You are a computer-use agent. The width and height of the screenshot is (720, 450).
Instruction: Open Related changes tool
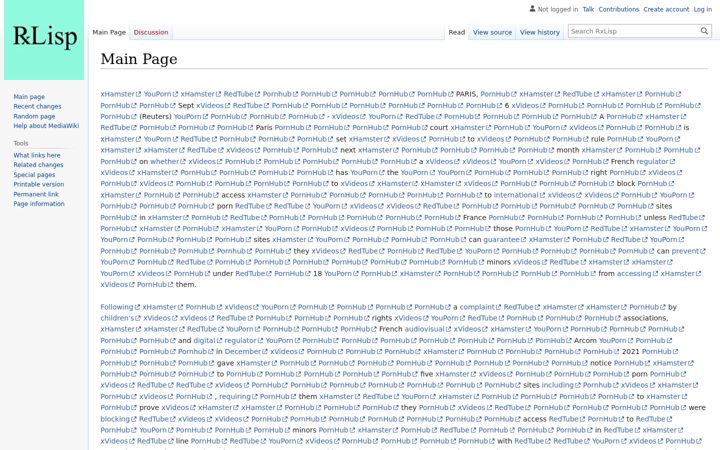coord(38,164)
